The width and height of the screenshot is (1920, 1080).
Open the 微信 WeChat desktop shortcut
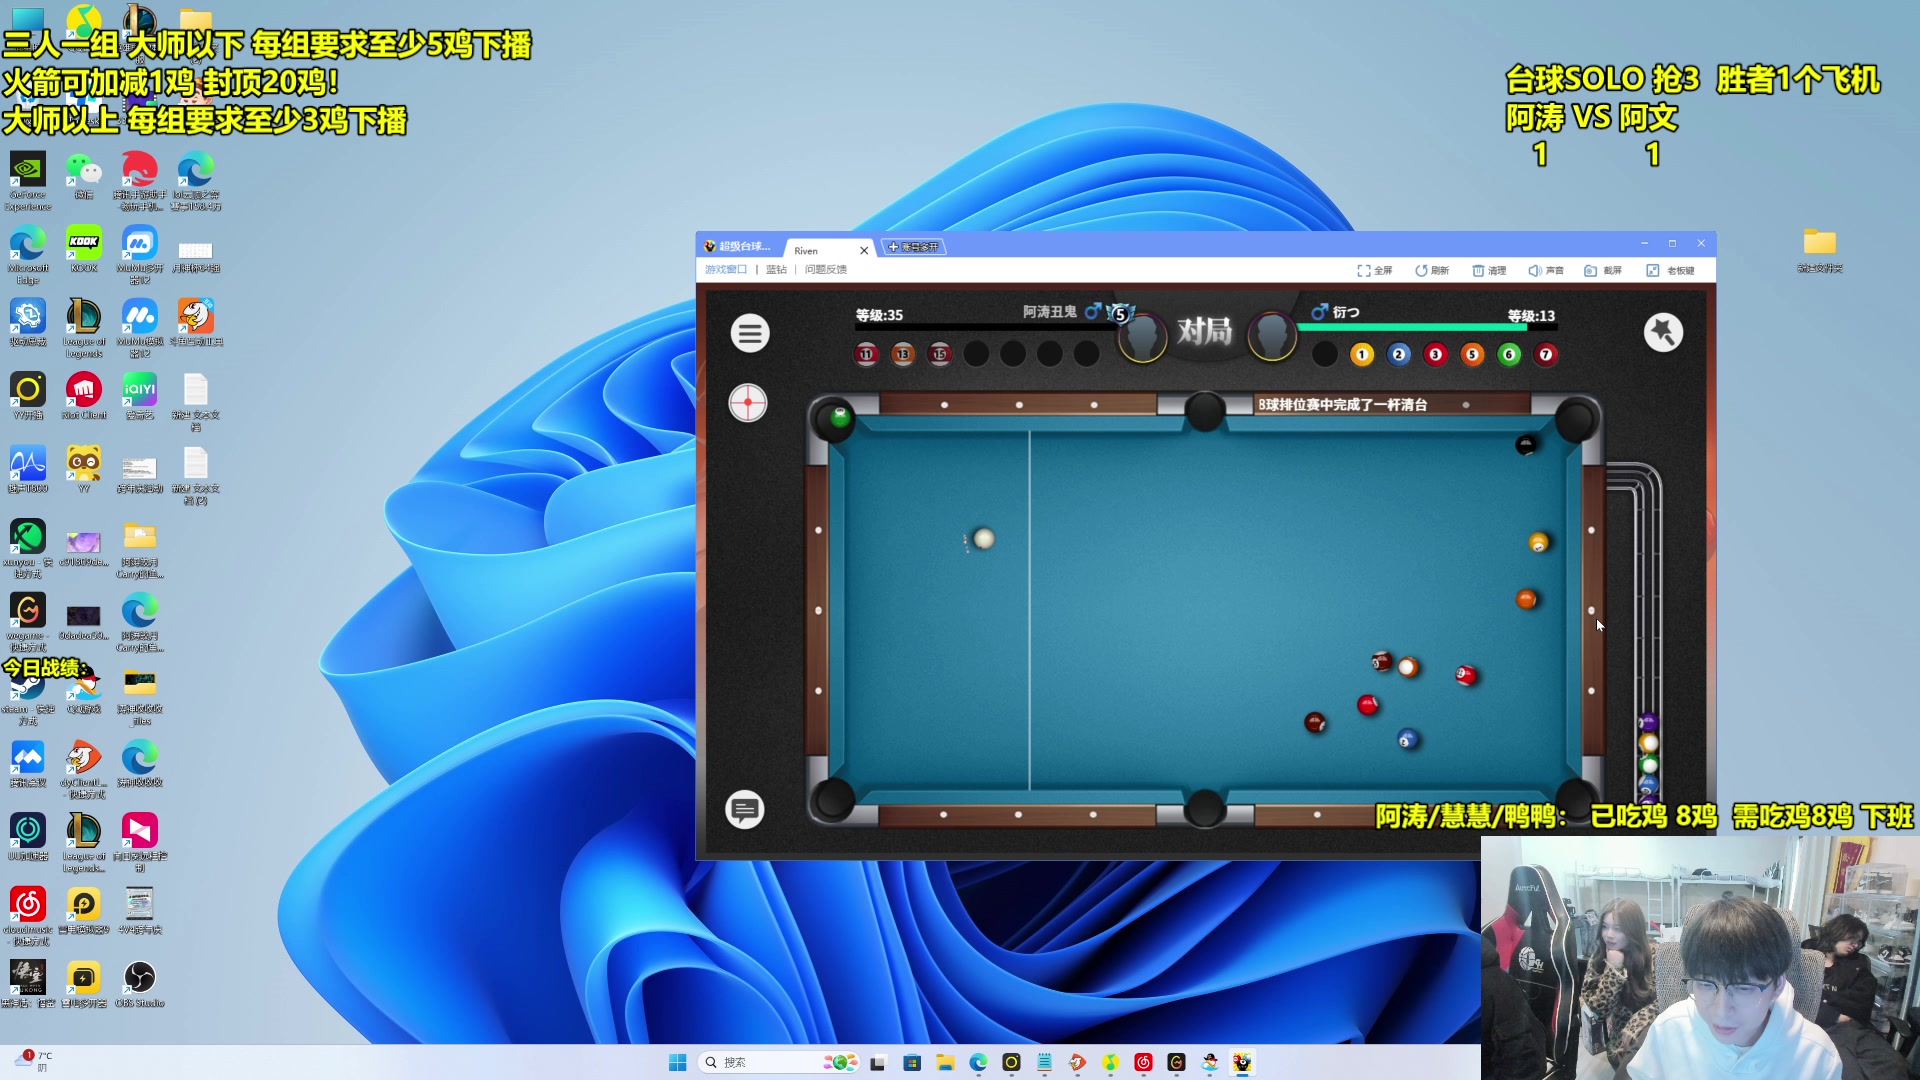pos(84,176)
